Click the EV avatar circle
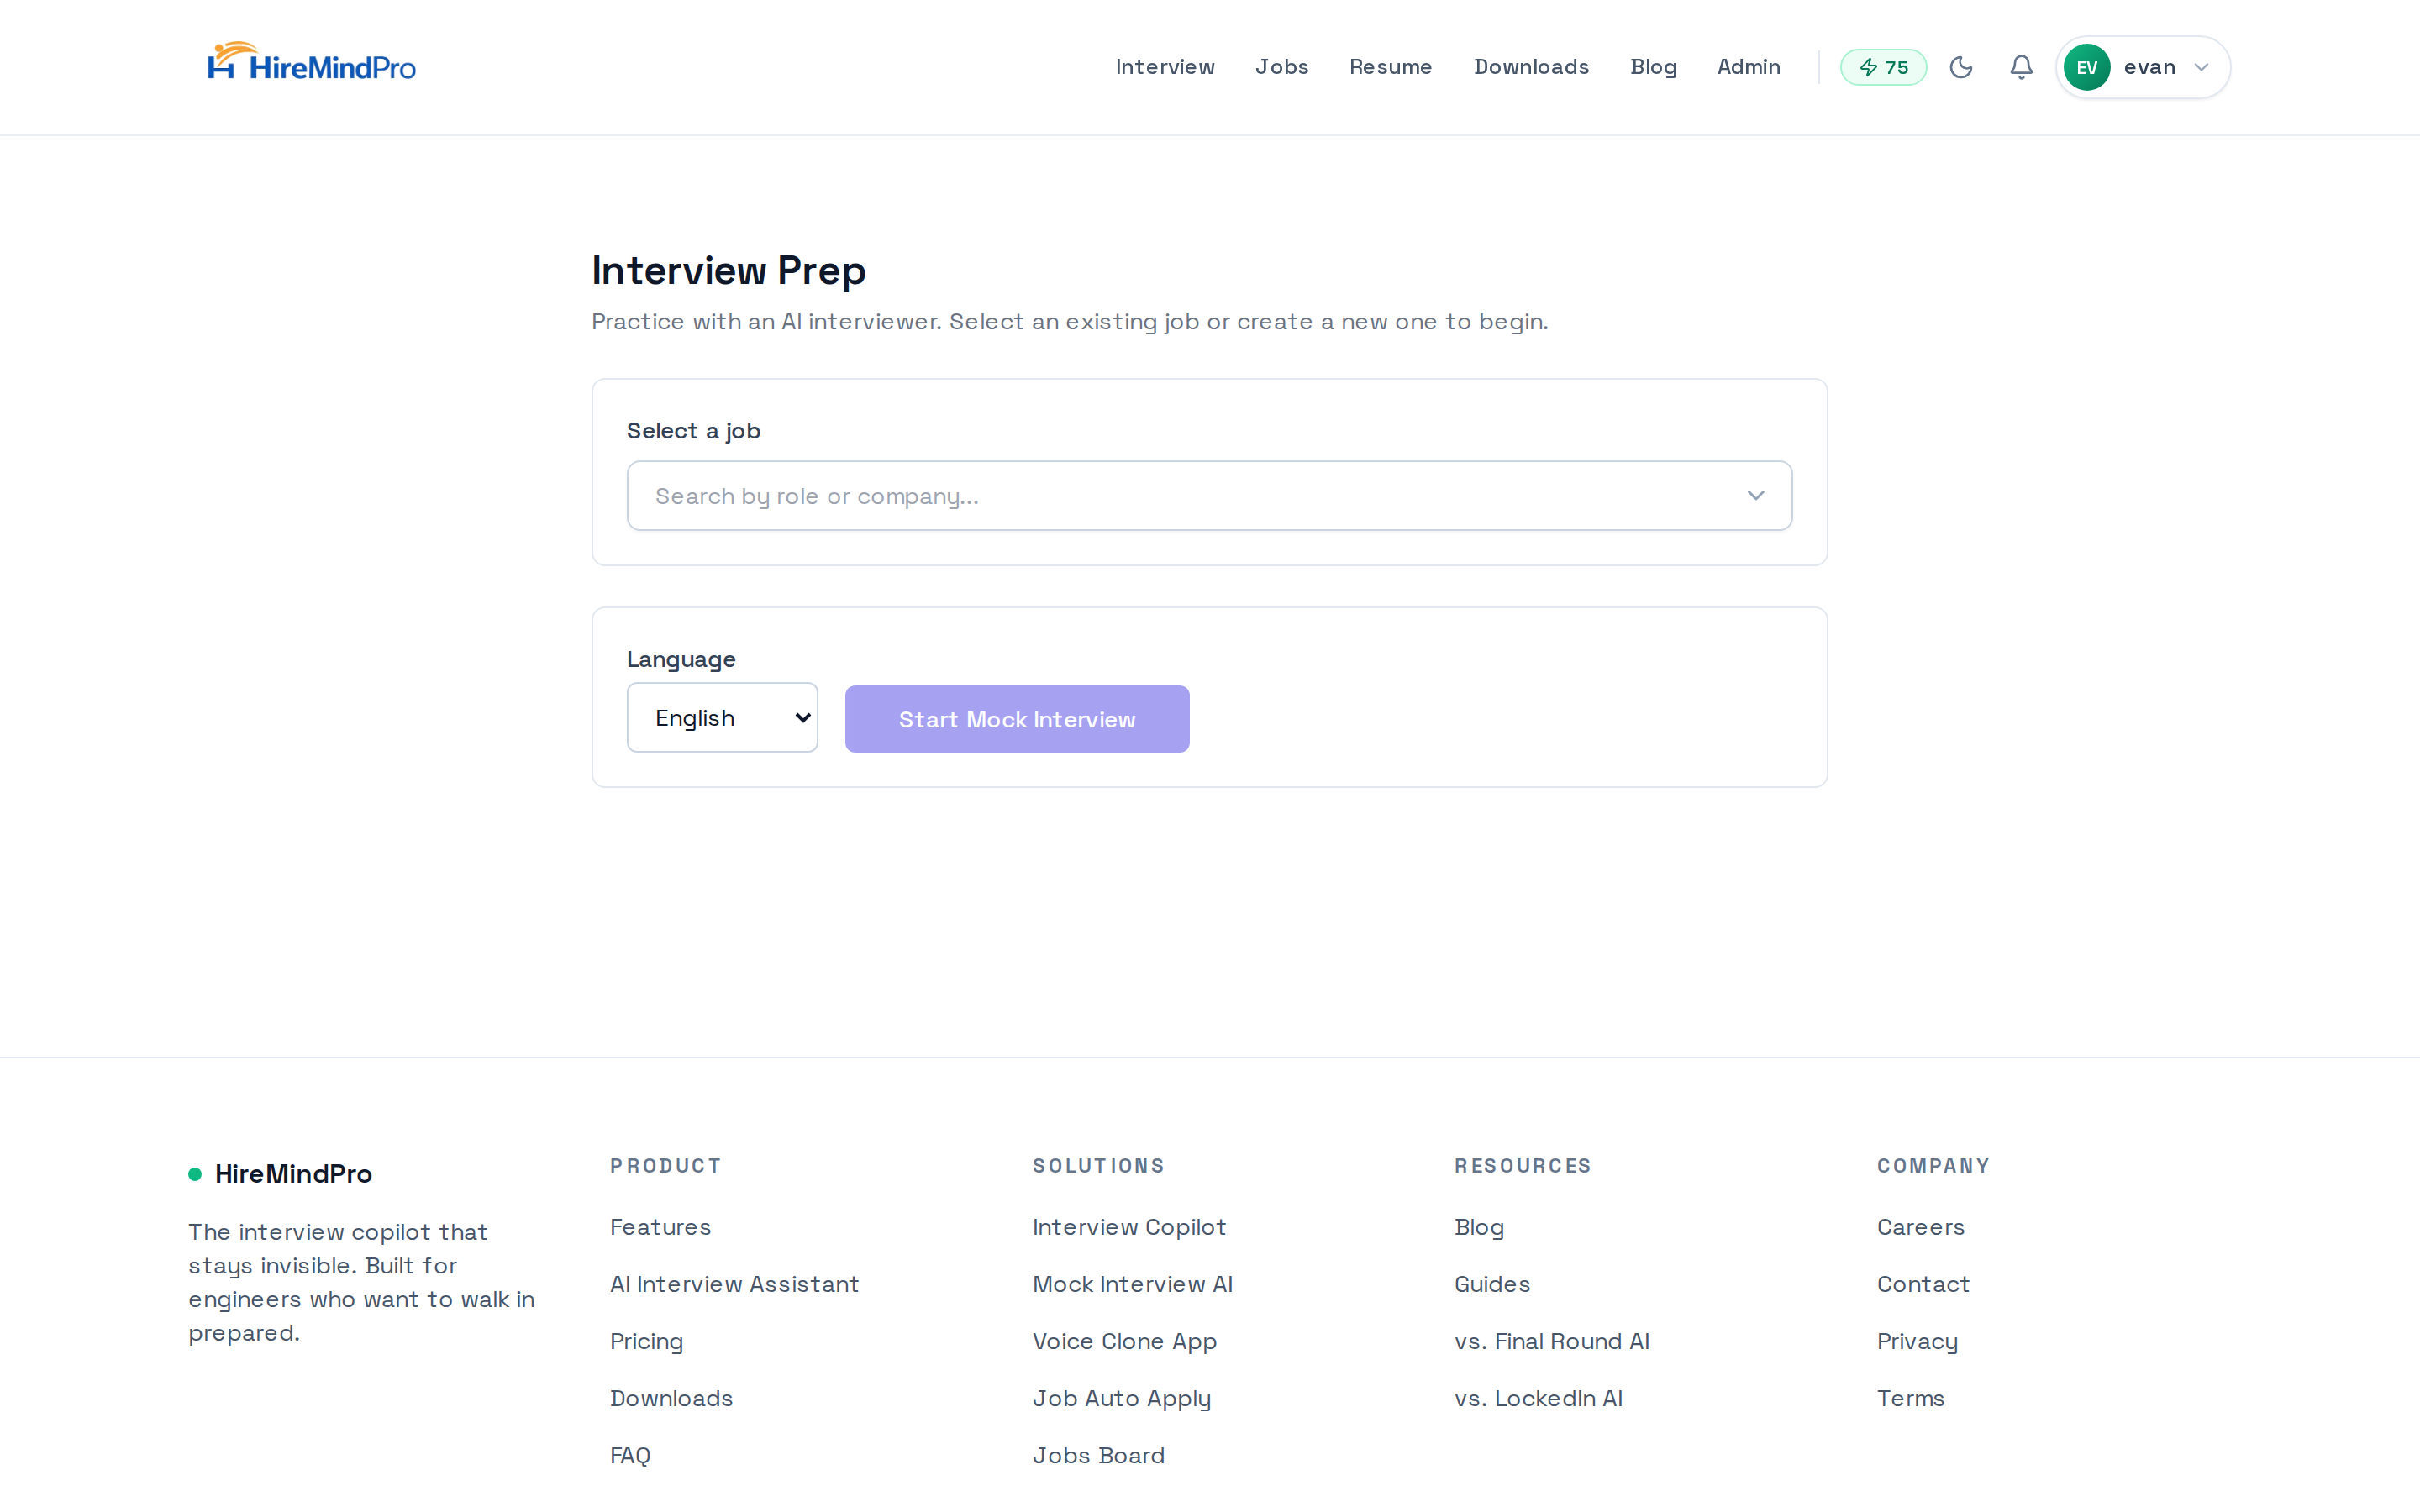Screen dimensions: 2420x1512 click(x=2086, y=67)
